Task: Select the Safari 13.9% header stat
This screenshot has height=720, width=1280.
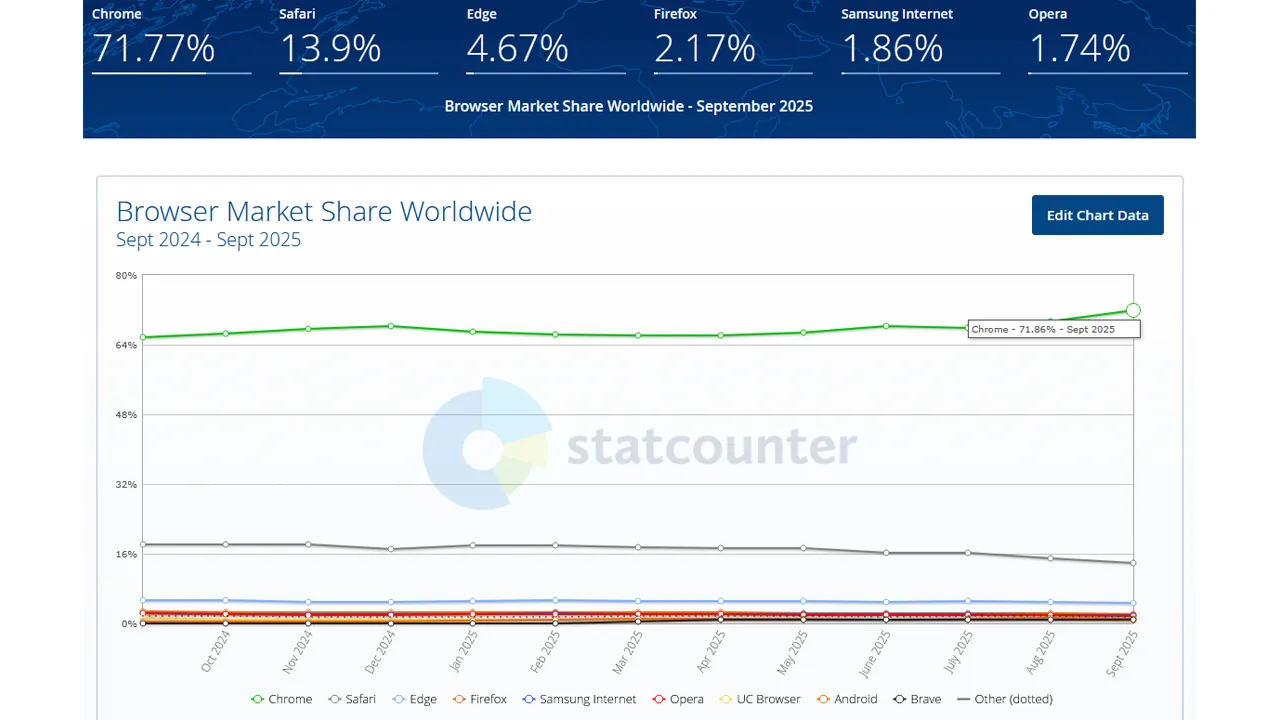Action: 330,48
